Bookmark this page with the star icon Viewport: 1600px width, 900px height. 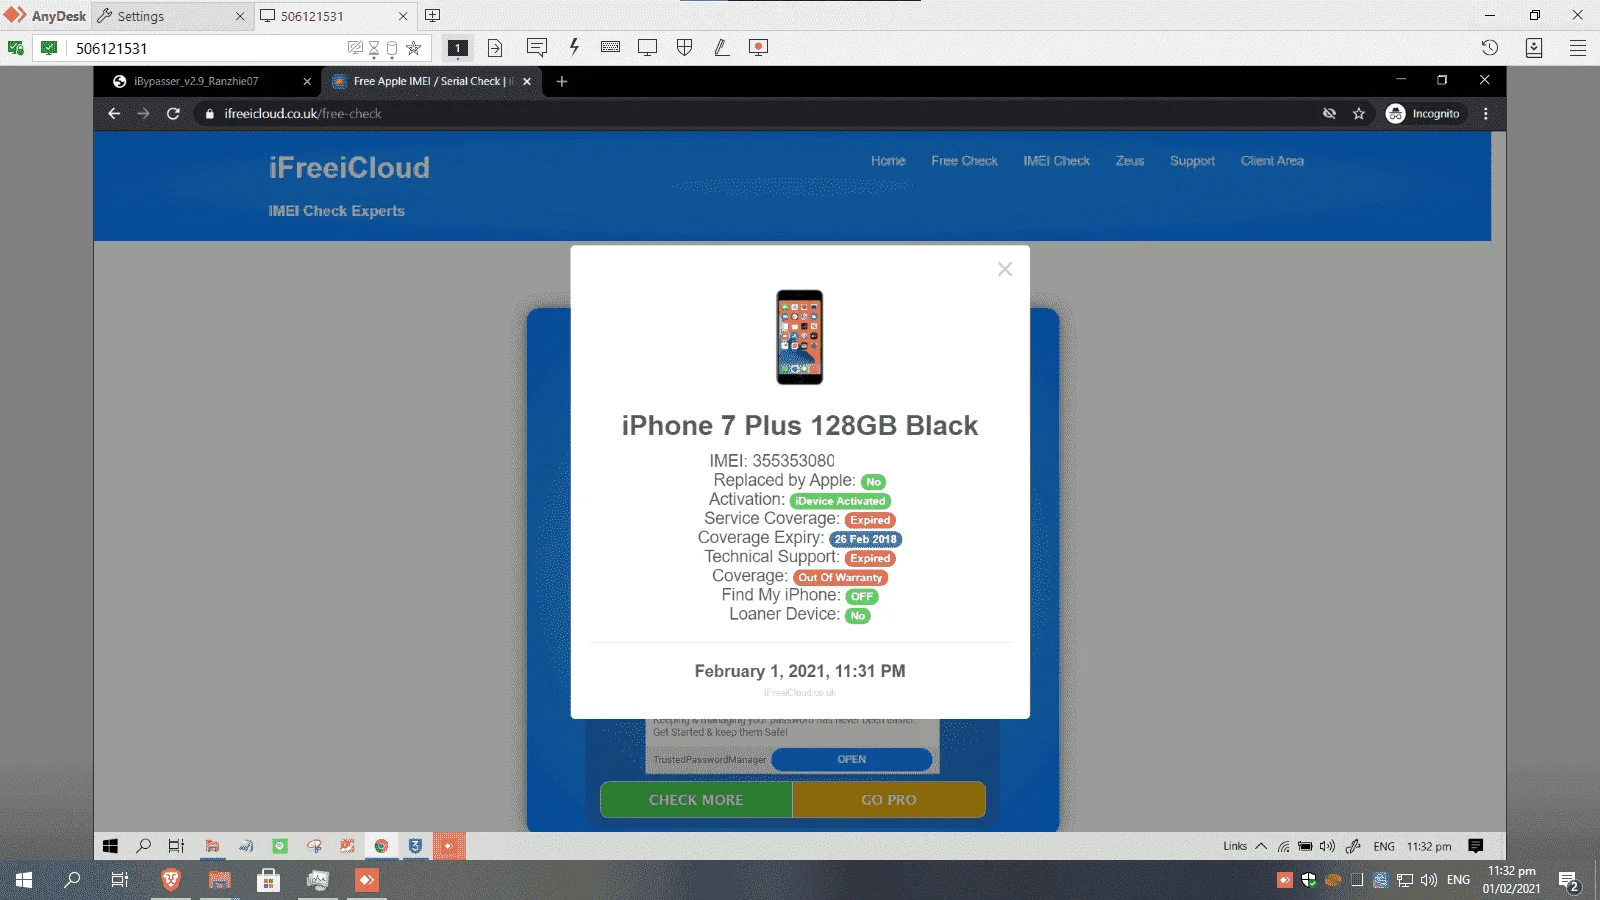(1359, 114)
